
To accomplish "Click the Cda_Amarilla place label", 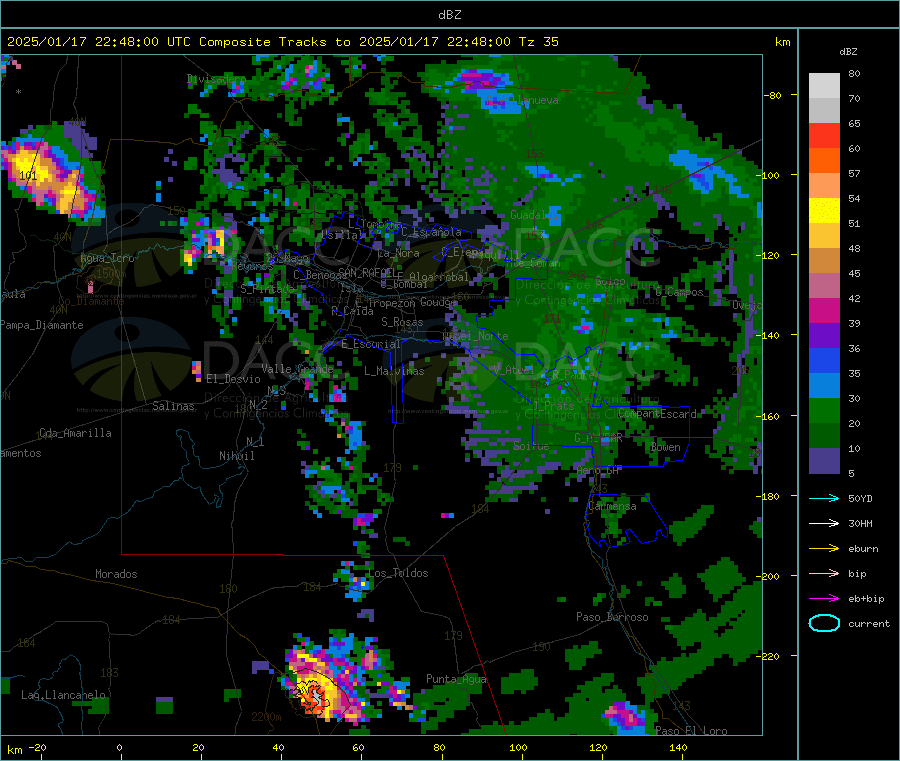I will click(x=75, y=433).
